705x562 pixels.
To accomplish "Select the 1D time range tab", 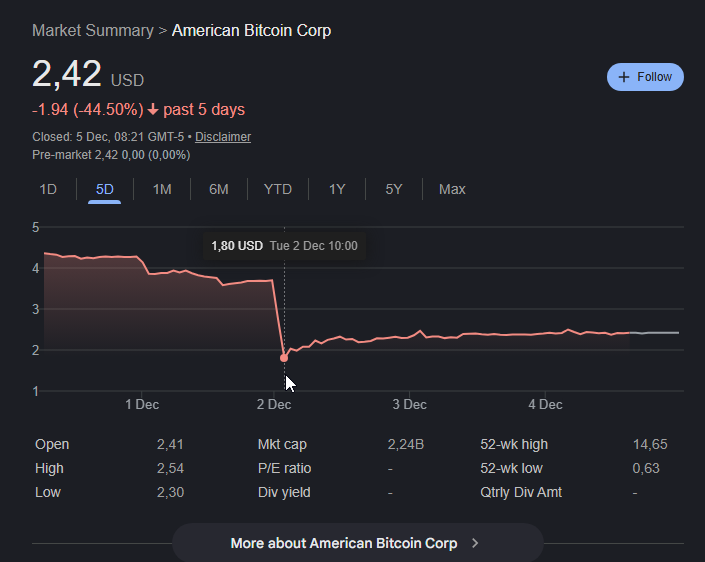I will click(48, 189).
